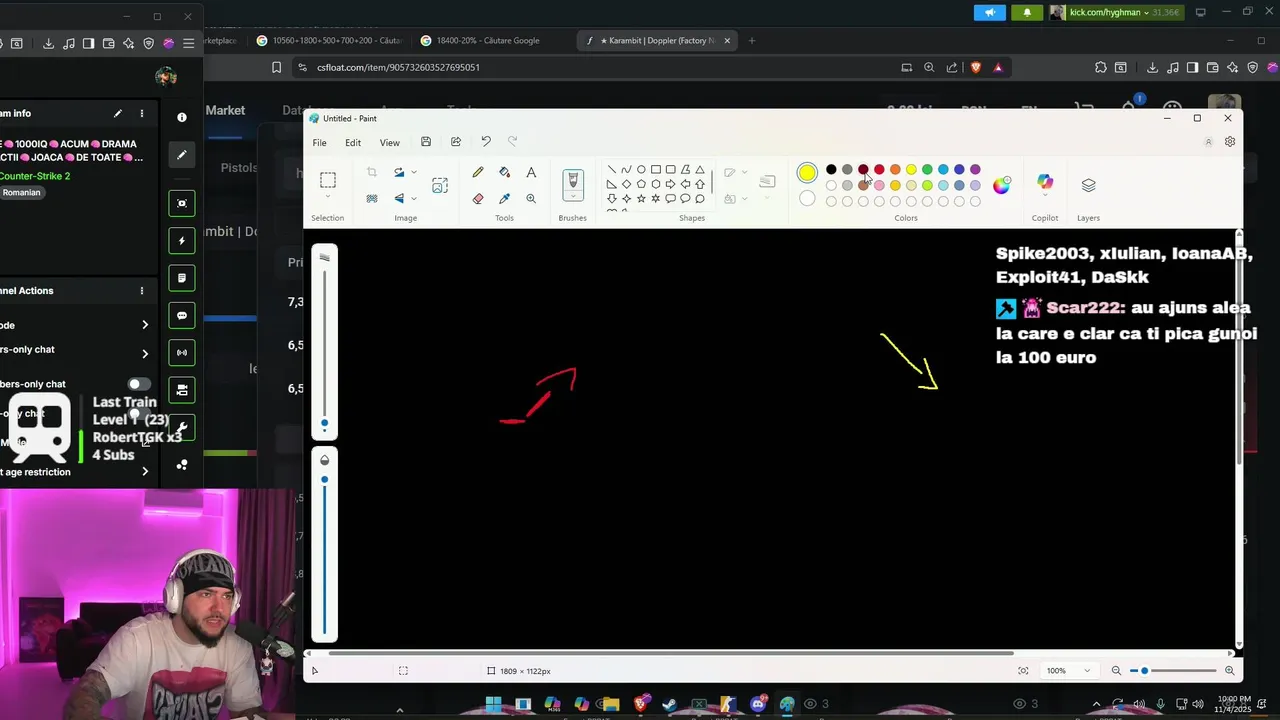Screen dimensions: 1280x720
Task: Click the Save icon in Paint
Action: pyautogui.click(x=426, y=142)
